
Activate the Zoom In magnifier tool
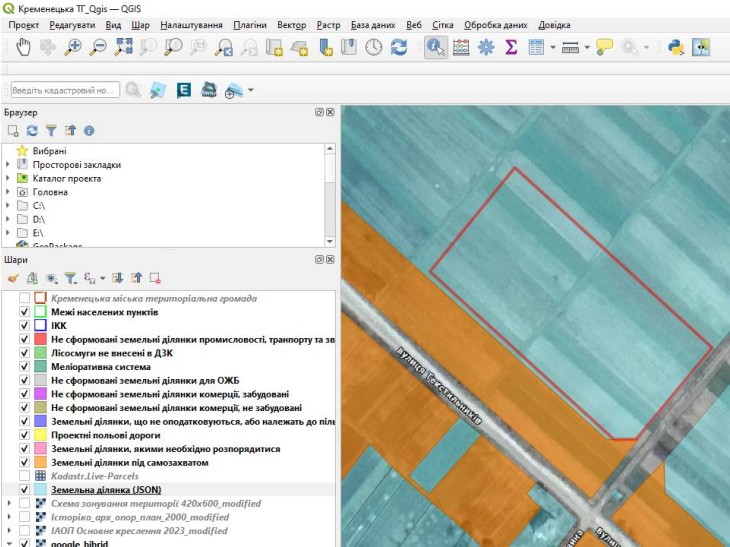[x=73, y=47]
